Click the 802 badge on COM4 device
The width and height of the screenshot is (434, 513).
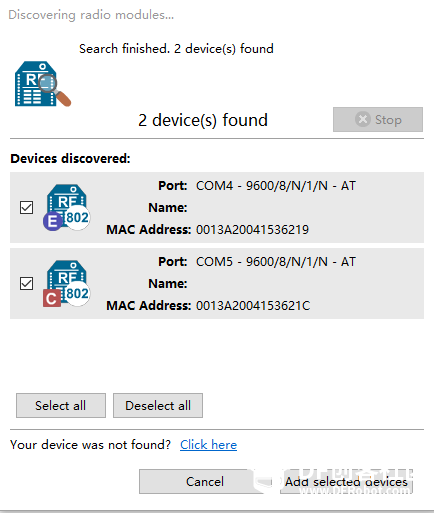[x=77, y=217]
